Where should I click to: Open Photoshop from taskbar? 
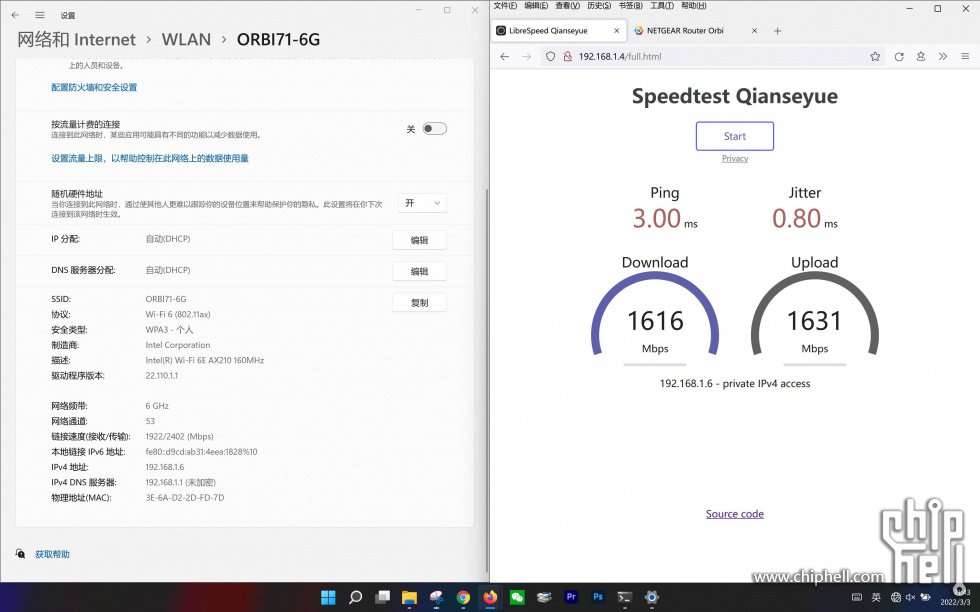[x=598, y=597]
